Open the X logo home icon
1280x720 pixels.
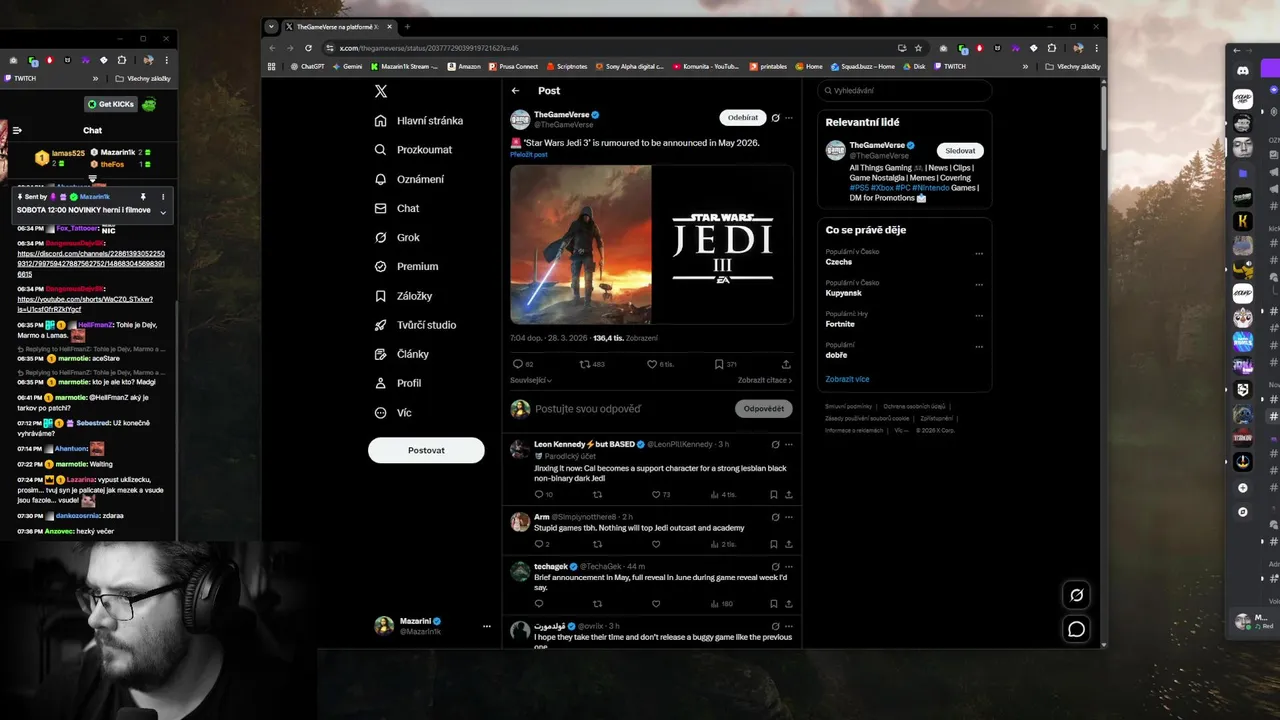click(x=381, y=91)
